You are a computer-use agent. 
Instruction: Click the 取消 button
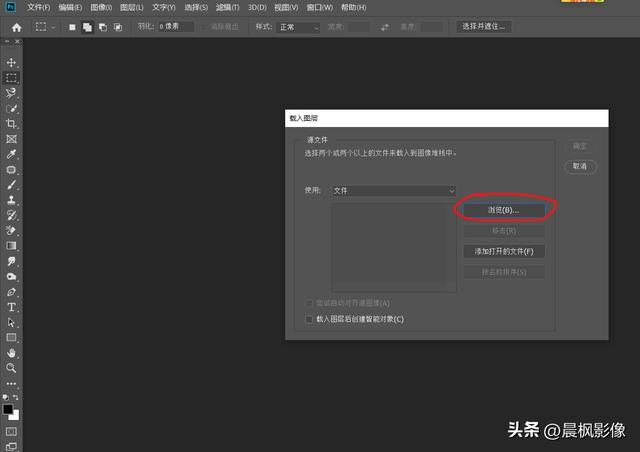click(580, 166)
